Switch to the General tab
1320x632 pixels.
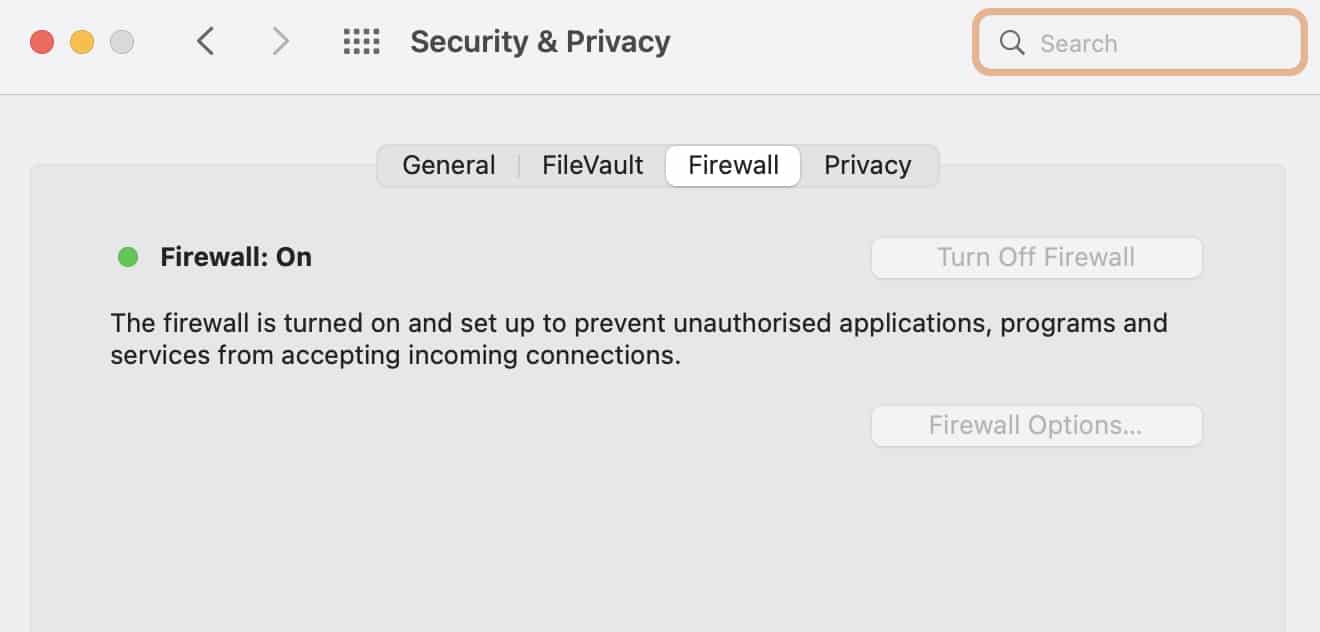tap(449, 165)
